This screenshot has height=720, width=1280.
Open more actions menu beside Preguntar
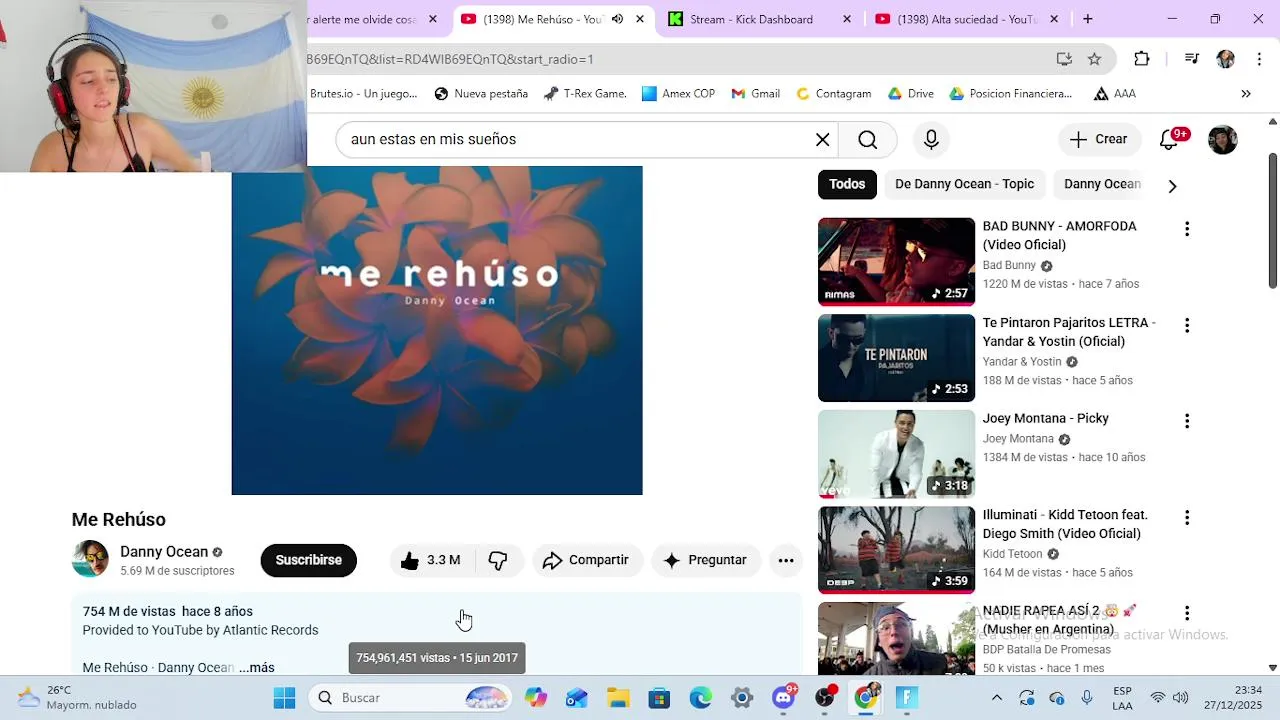[786, 561]
